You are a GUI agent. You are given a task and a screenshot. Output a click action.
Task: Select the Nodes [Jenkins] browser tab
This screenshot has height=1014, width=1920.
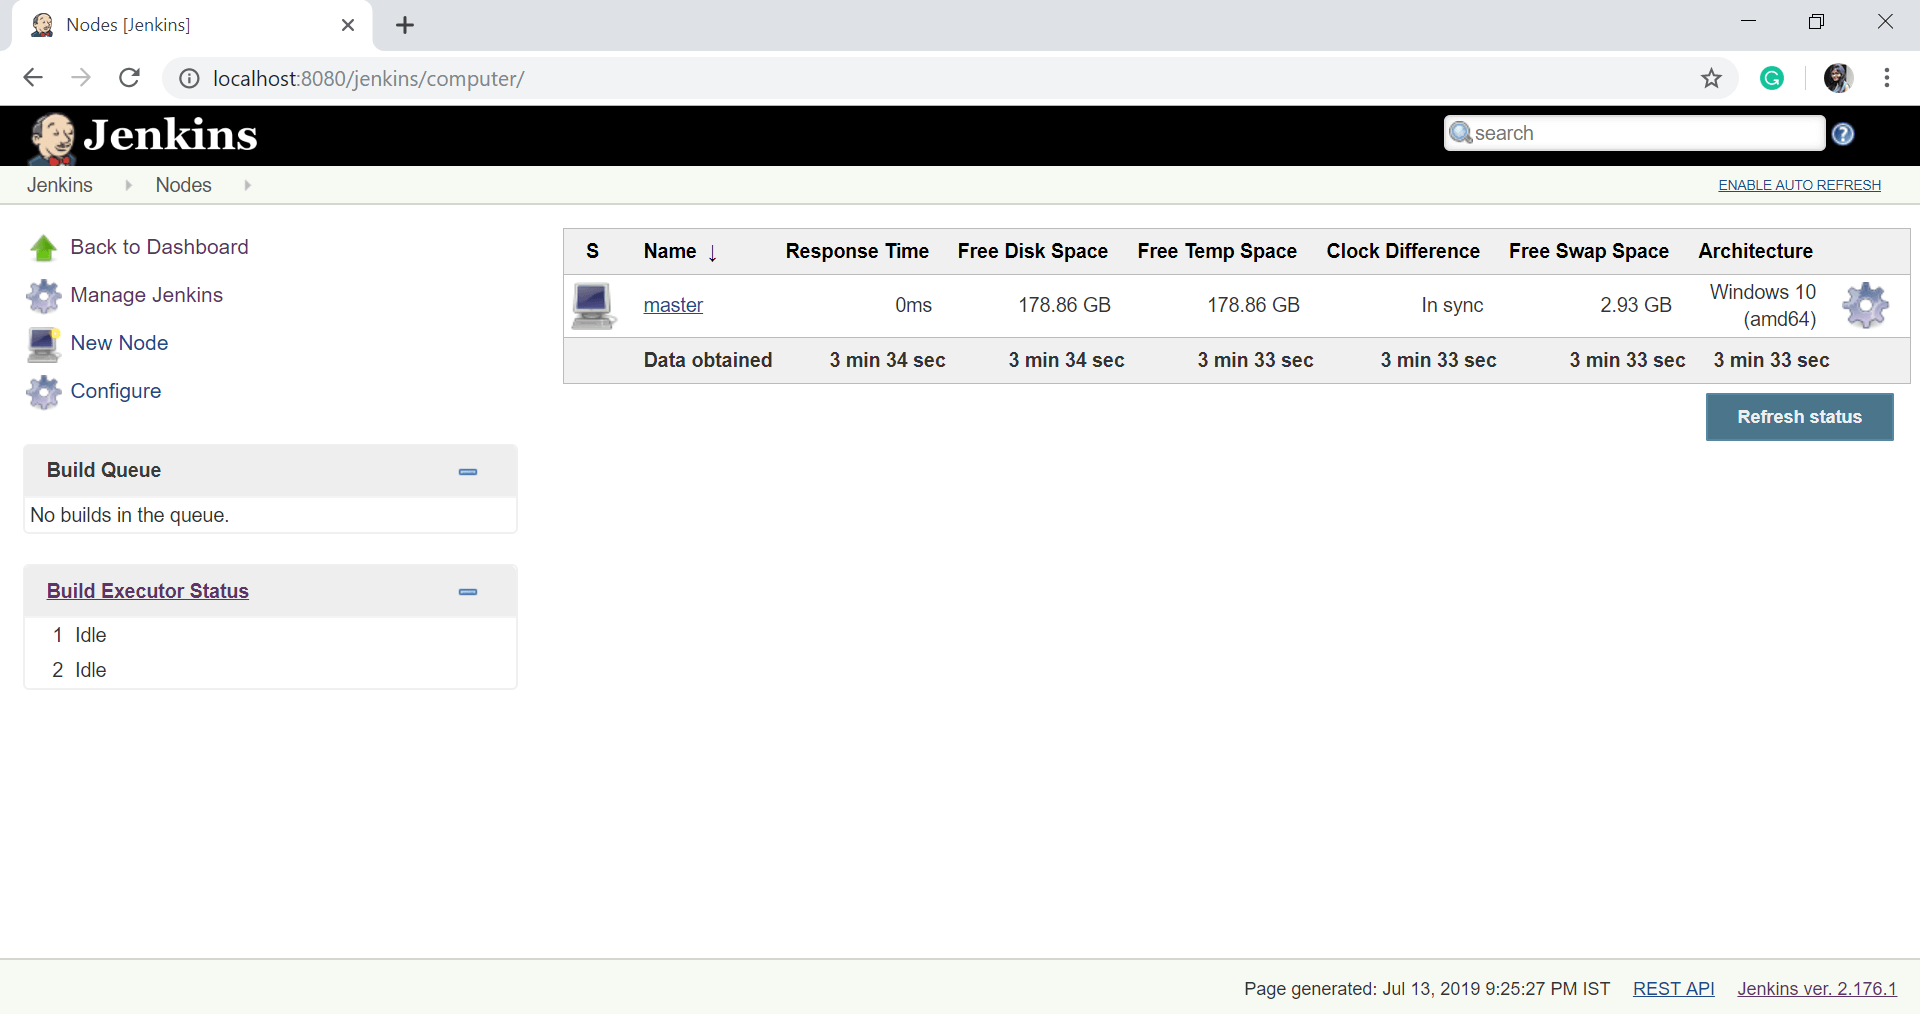(x=192, y=25)
